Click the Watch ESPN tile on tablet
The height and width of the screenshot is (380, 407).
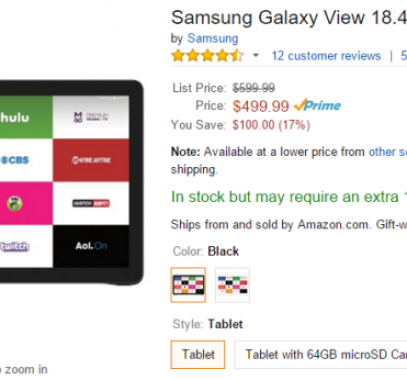click(91, 203)
